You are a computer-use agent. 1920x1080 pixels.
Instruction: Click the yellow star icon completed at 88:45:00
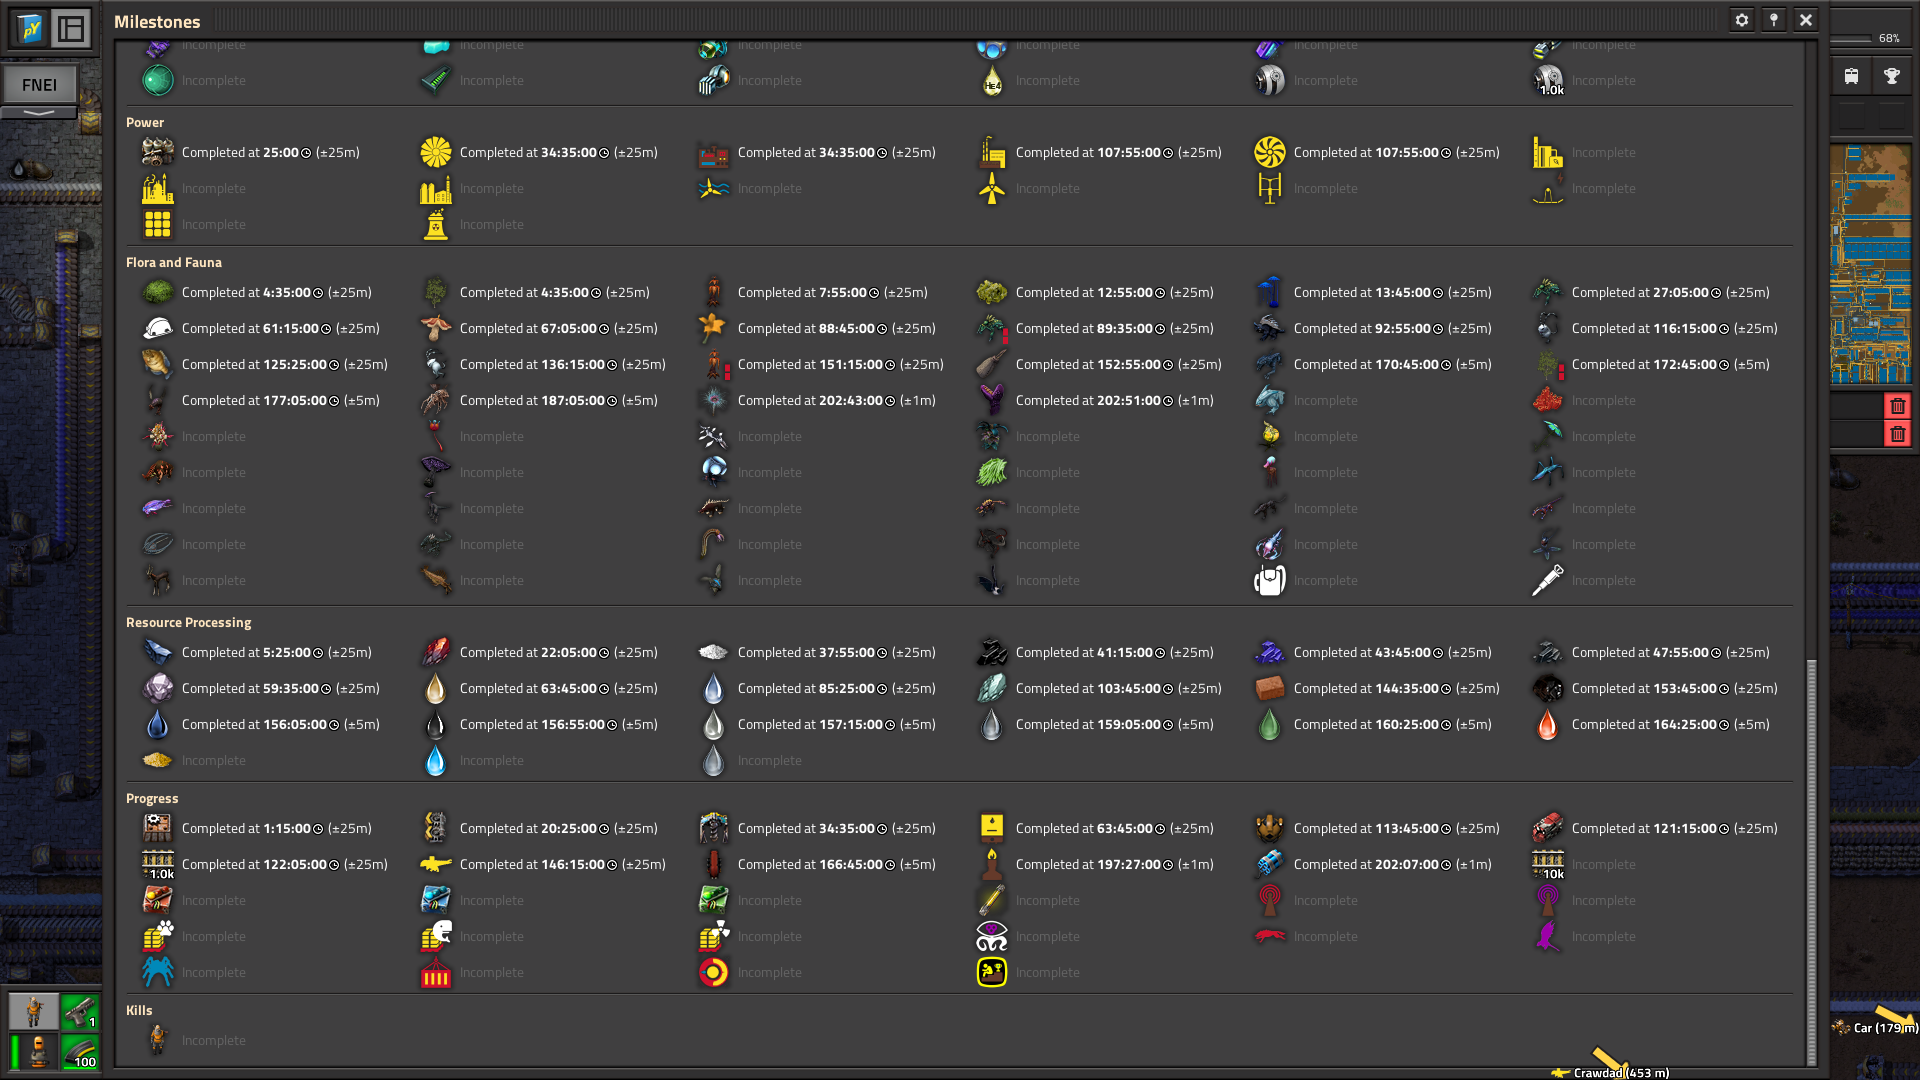click(713, 328)
